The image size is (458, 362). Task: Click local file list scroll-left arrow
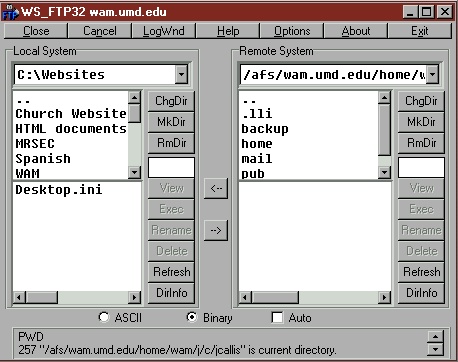[x=20, y=297]
